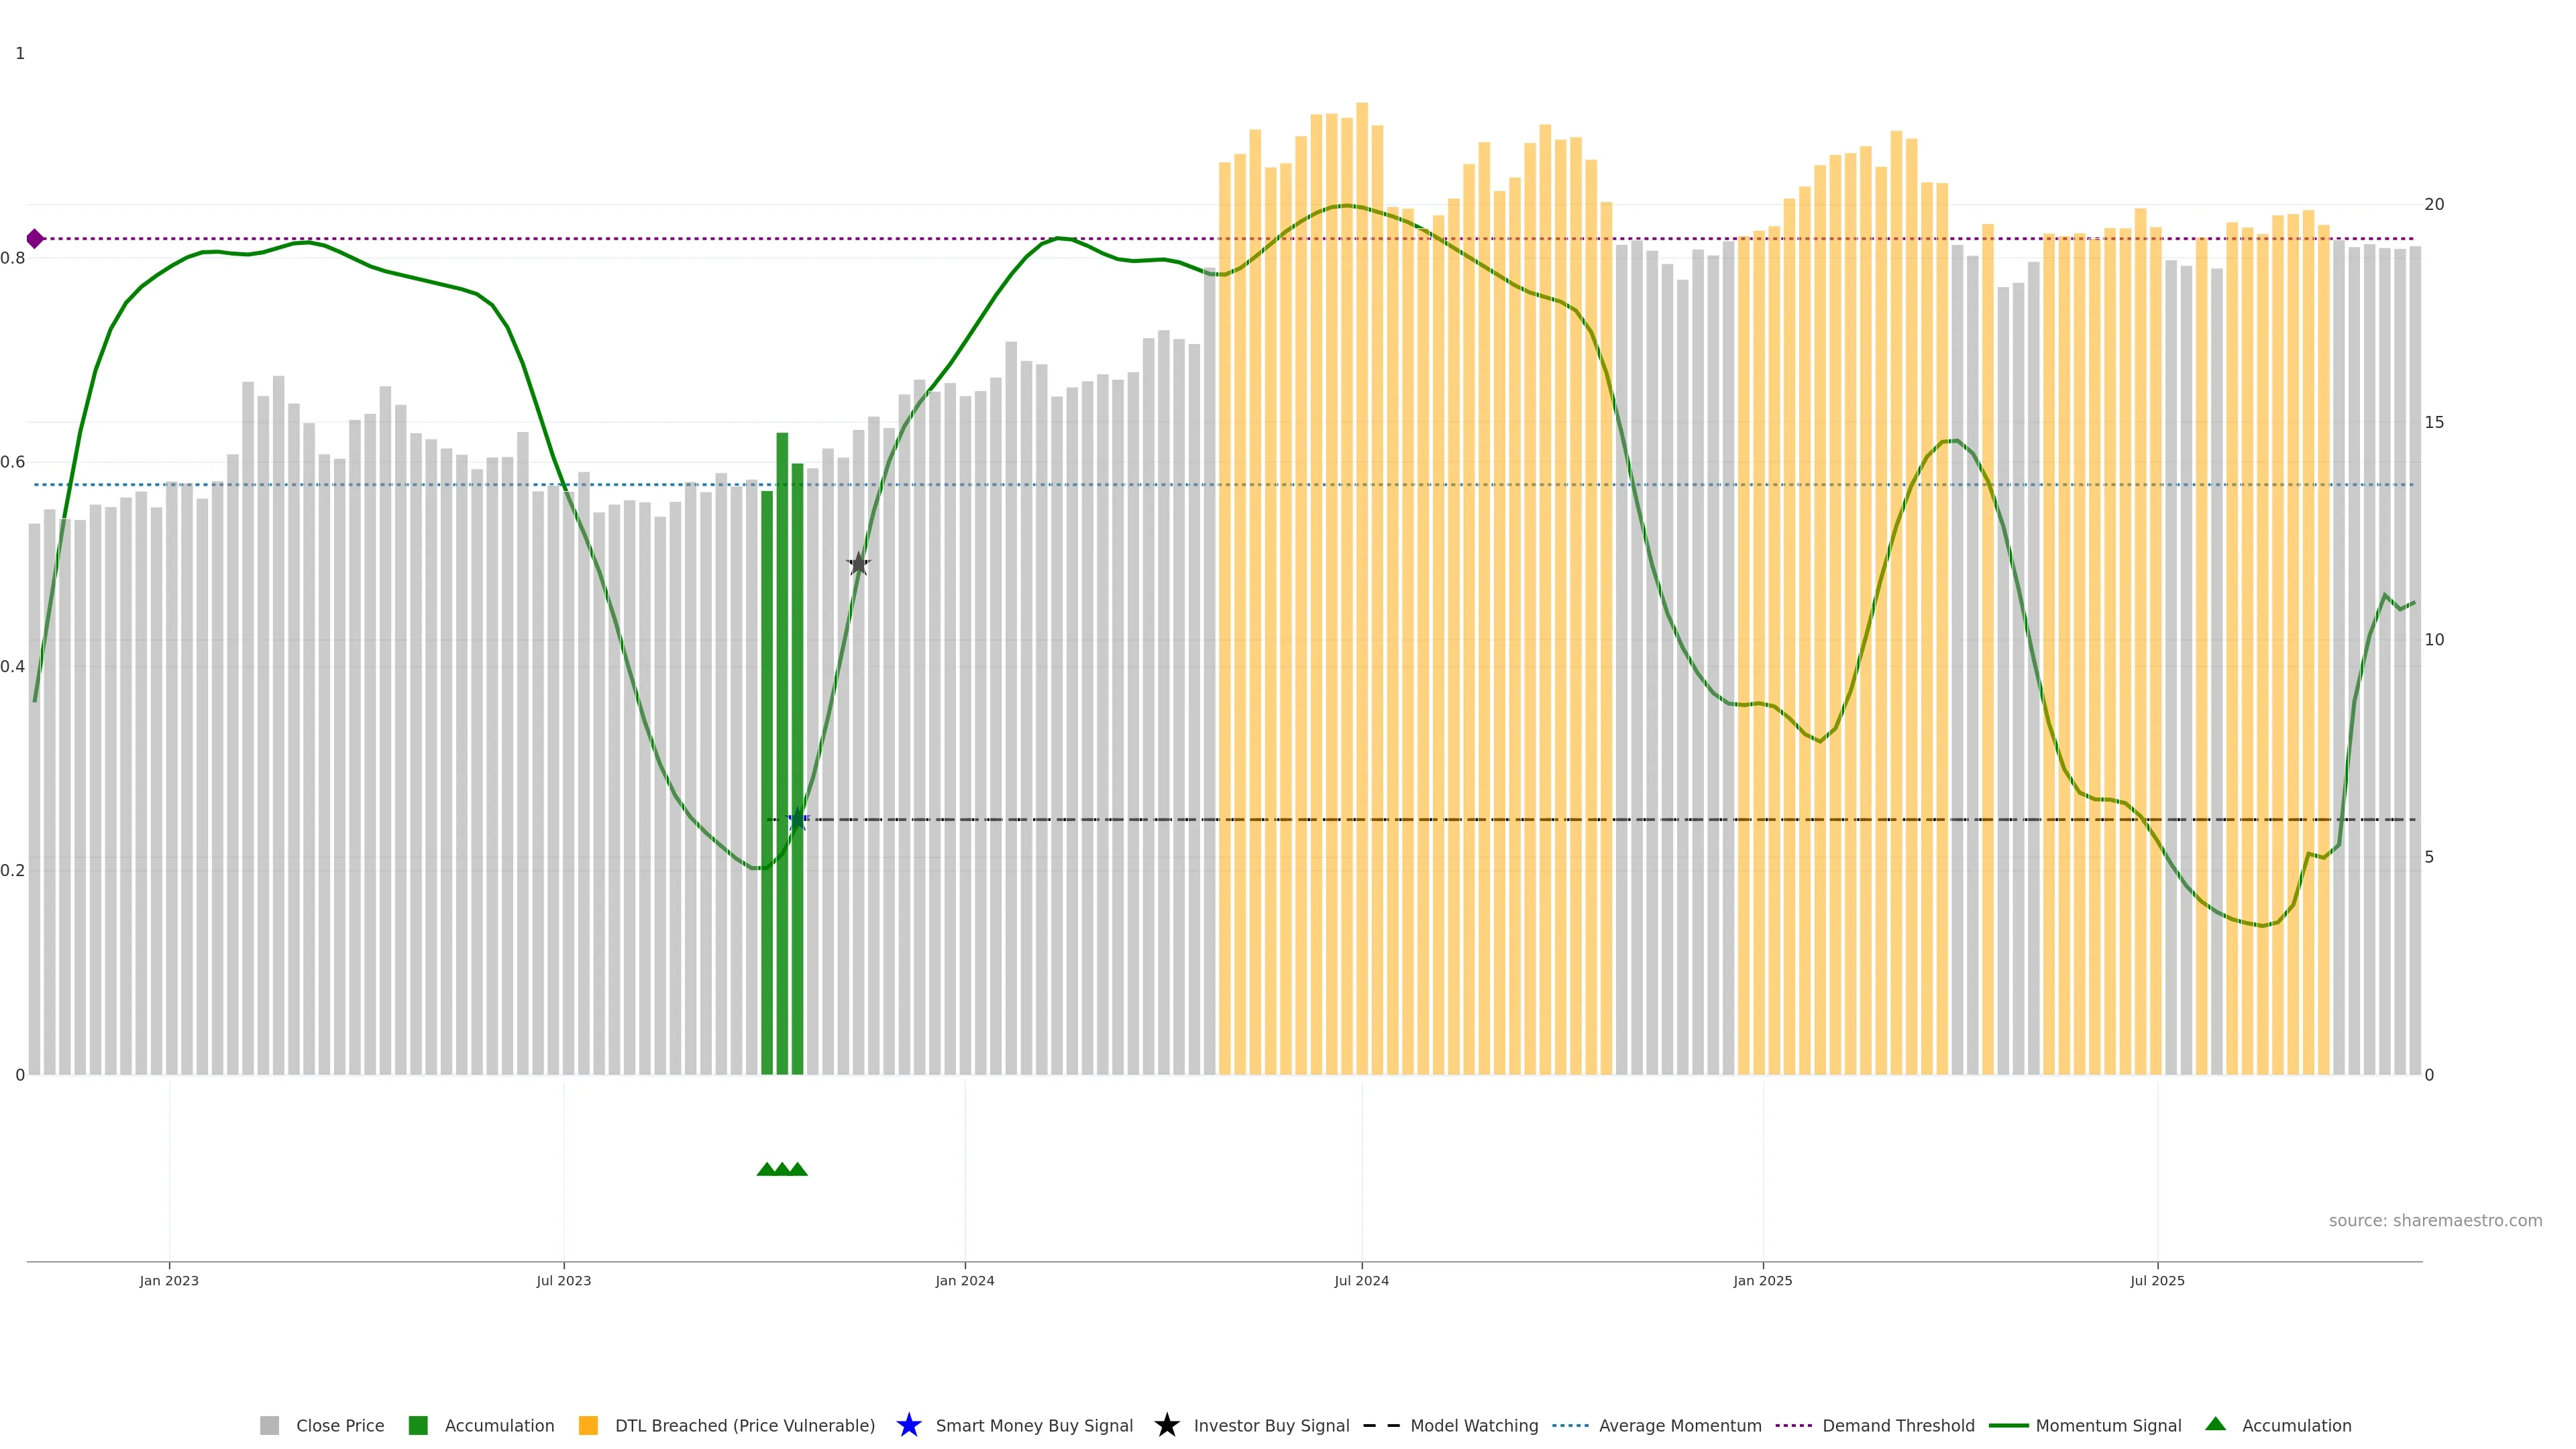Click the Smart Money Buy Signal legend label
The image size is (2576, 1449).
coord(1034,1426)
